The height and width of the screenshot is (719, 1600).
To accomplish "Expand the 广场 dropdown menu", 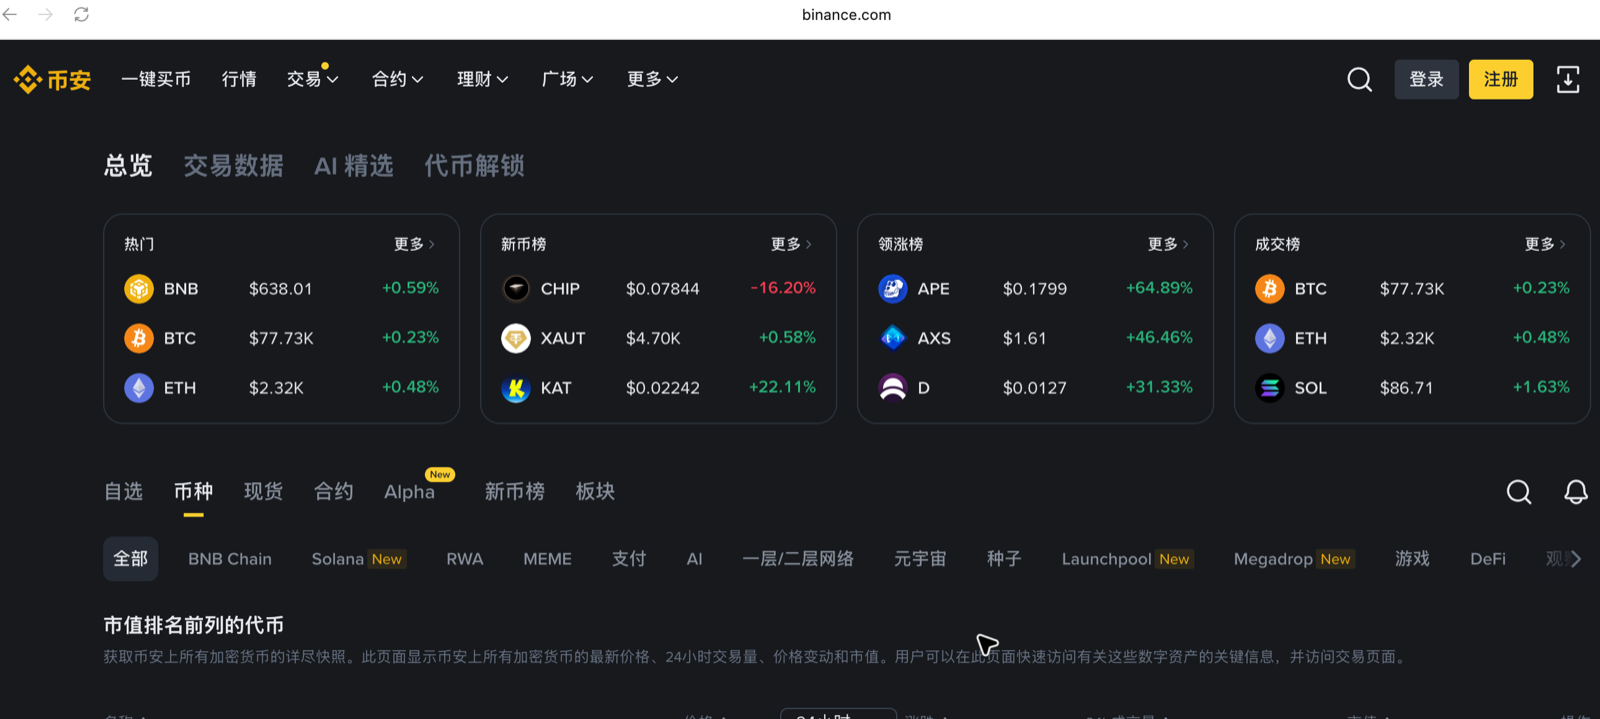I will point(567,79).
